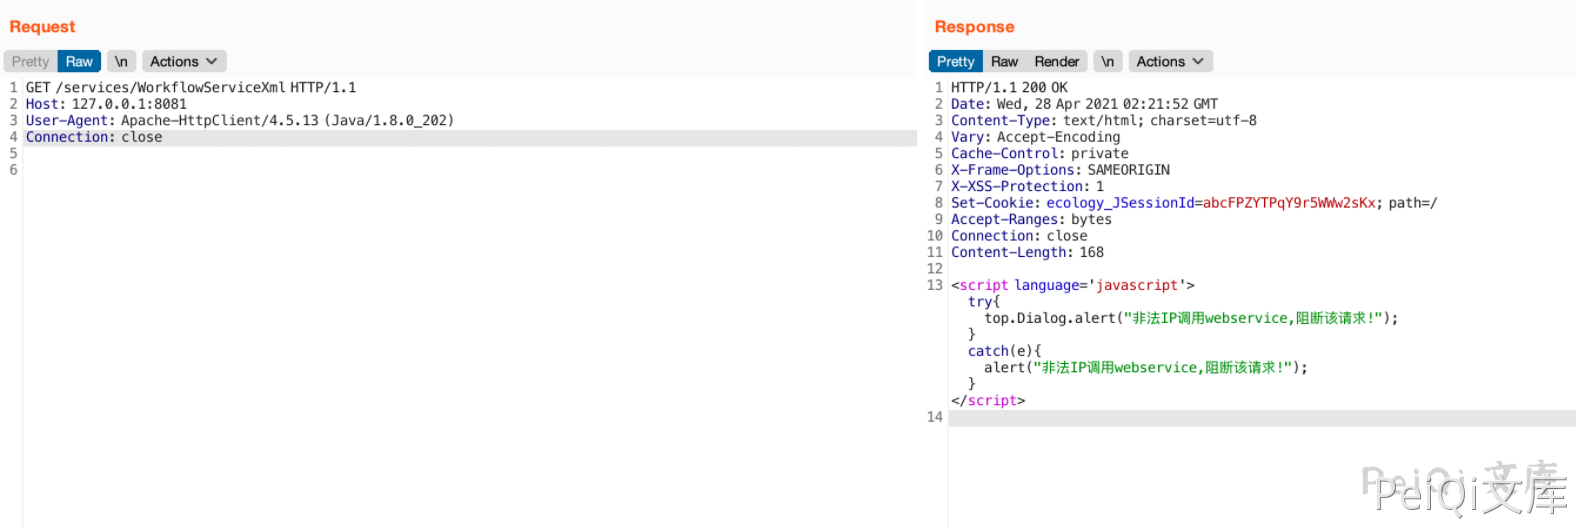Click the Content-Type header in response
The image size is (1576, 528).
point(1103,121)
